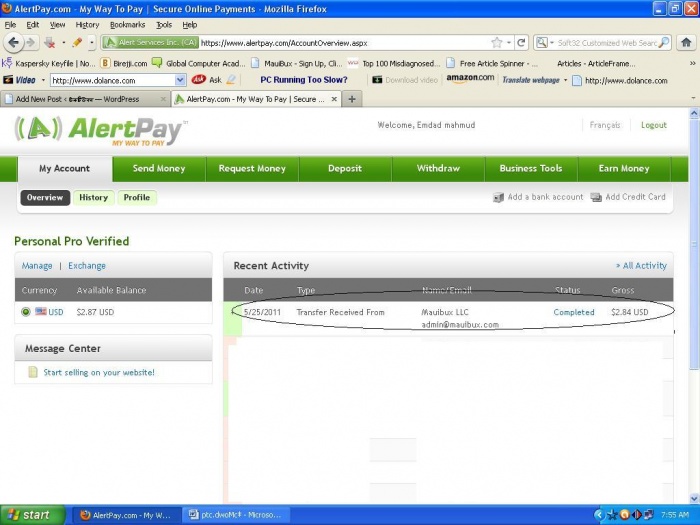The width and height of the screenshot is (700, 525).
Task: Open new tab with the plus button
Action: point(352,99)
